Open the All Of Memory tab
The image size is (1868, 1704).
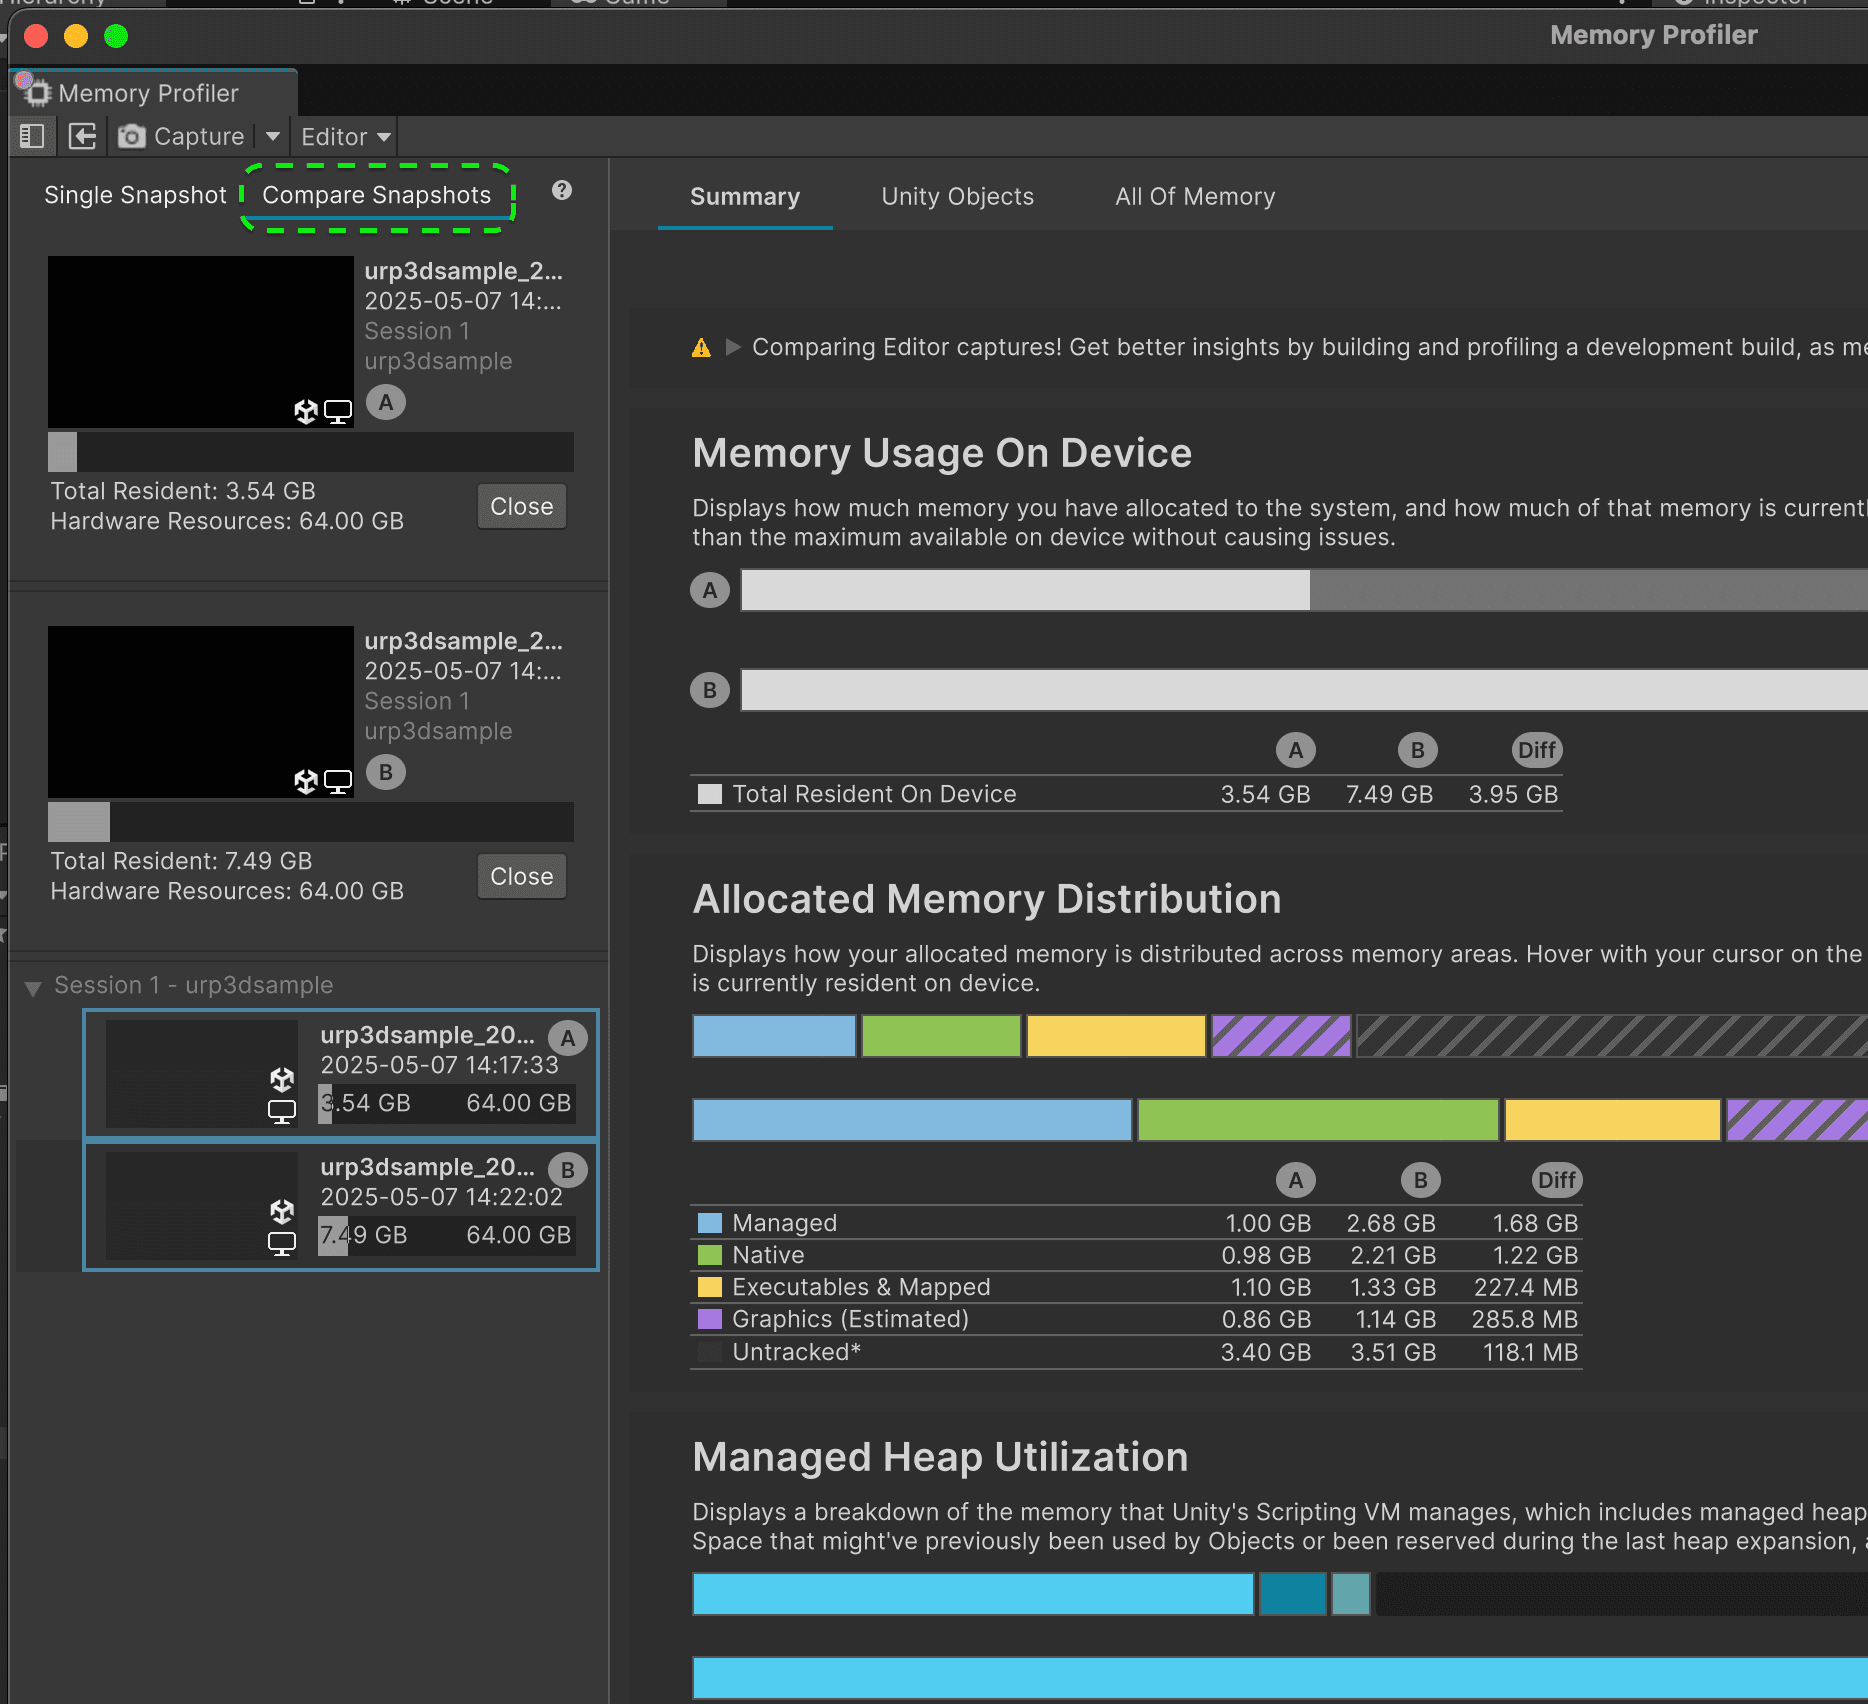click(x=1195, y=196)
